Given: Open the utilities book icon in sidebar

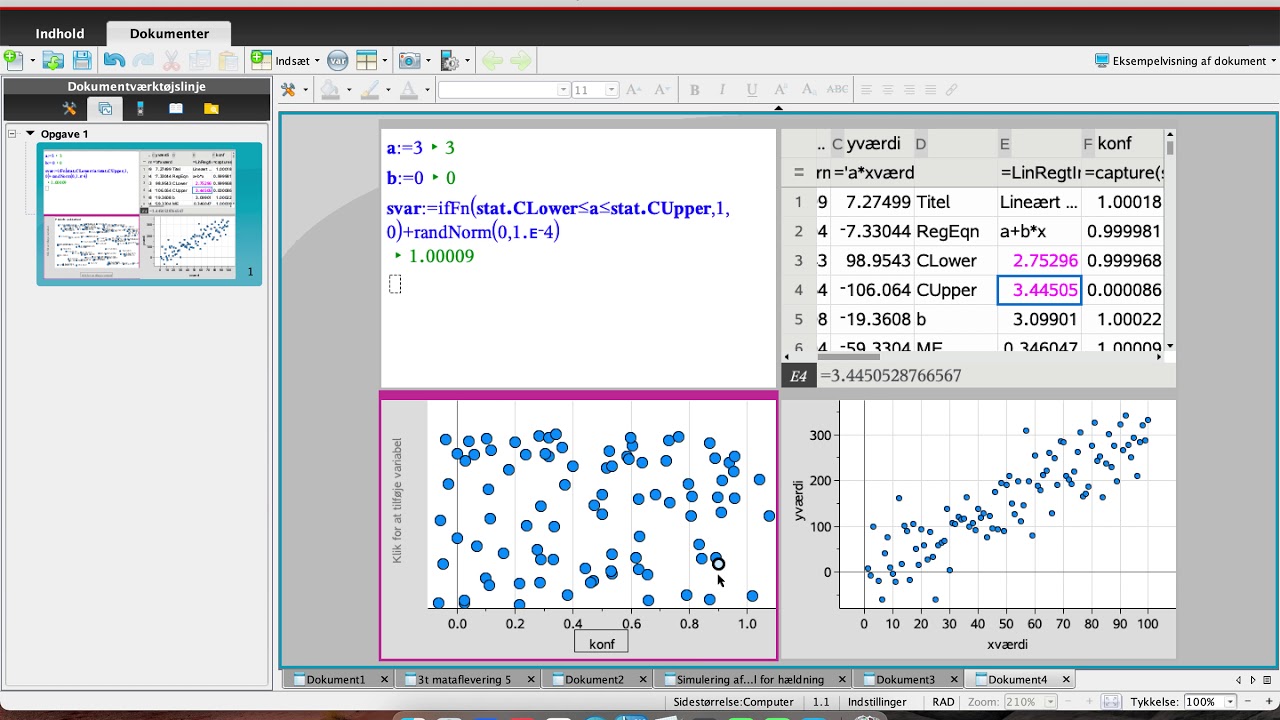Looking at the screenshot, I should (x=176, y=108).
